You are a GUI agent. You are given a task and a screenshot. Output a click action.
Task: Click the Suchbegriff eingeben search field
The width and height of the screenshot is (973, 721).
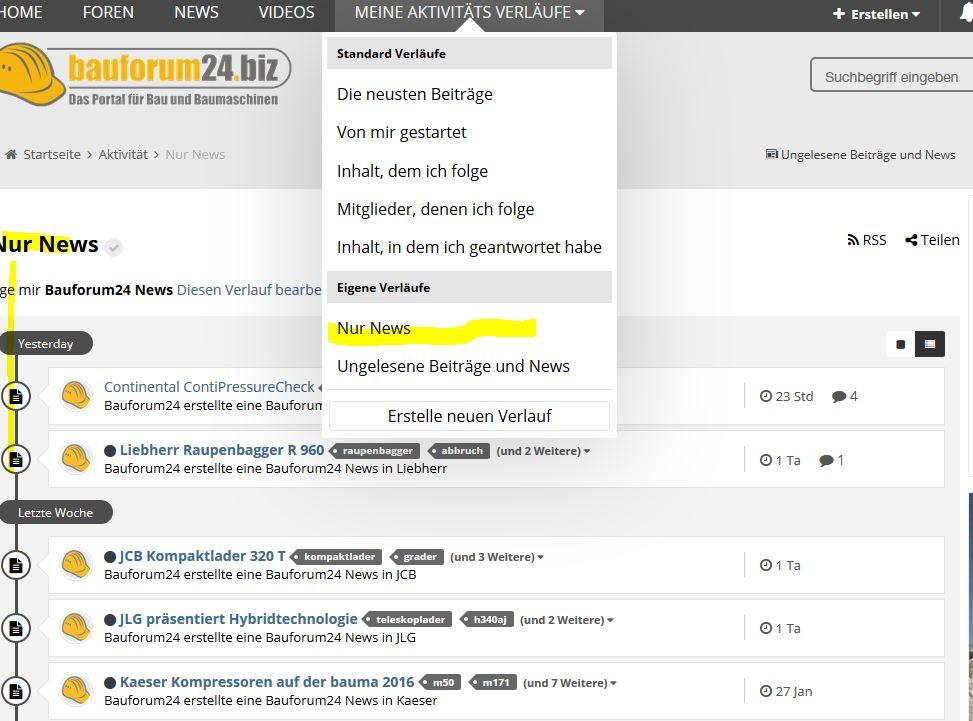[x=892, y=75]
